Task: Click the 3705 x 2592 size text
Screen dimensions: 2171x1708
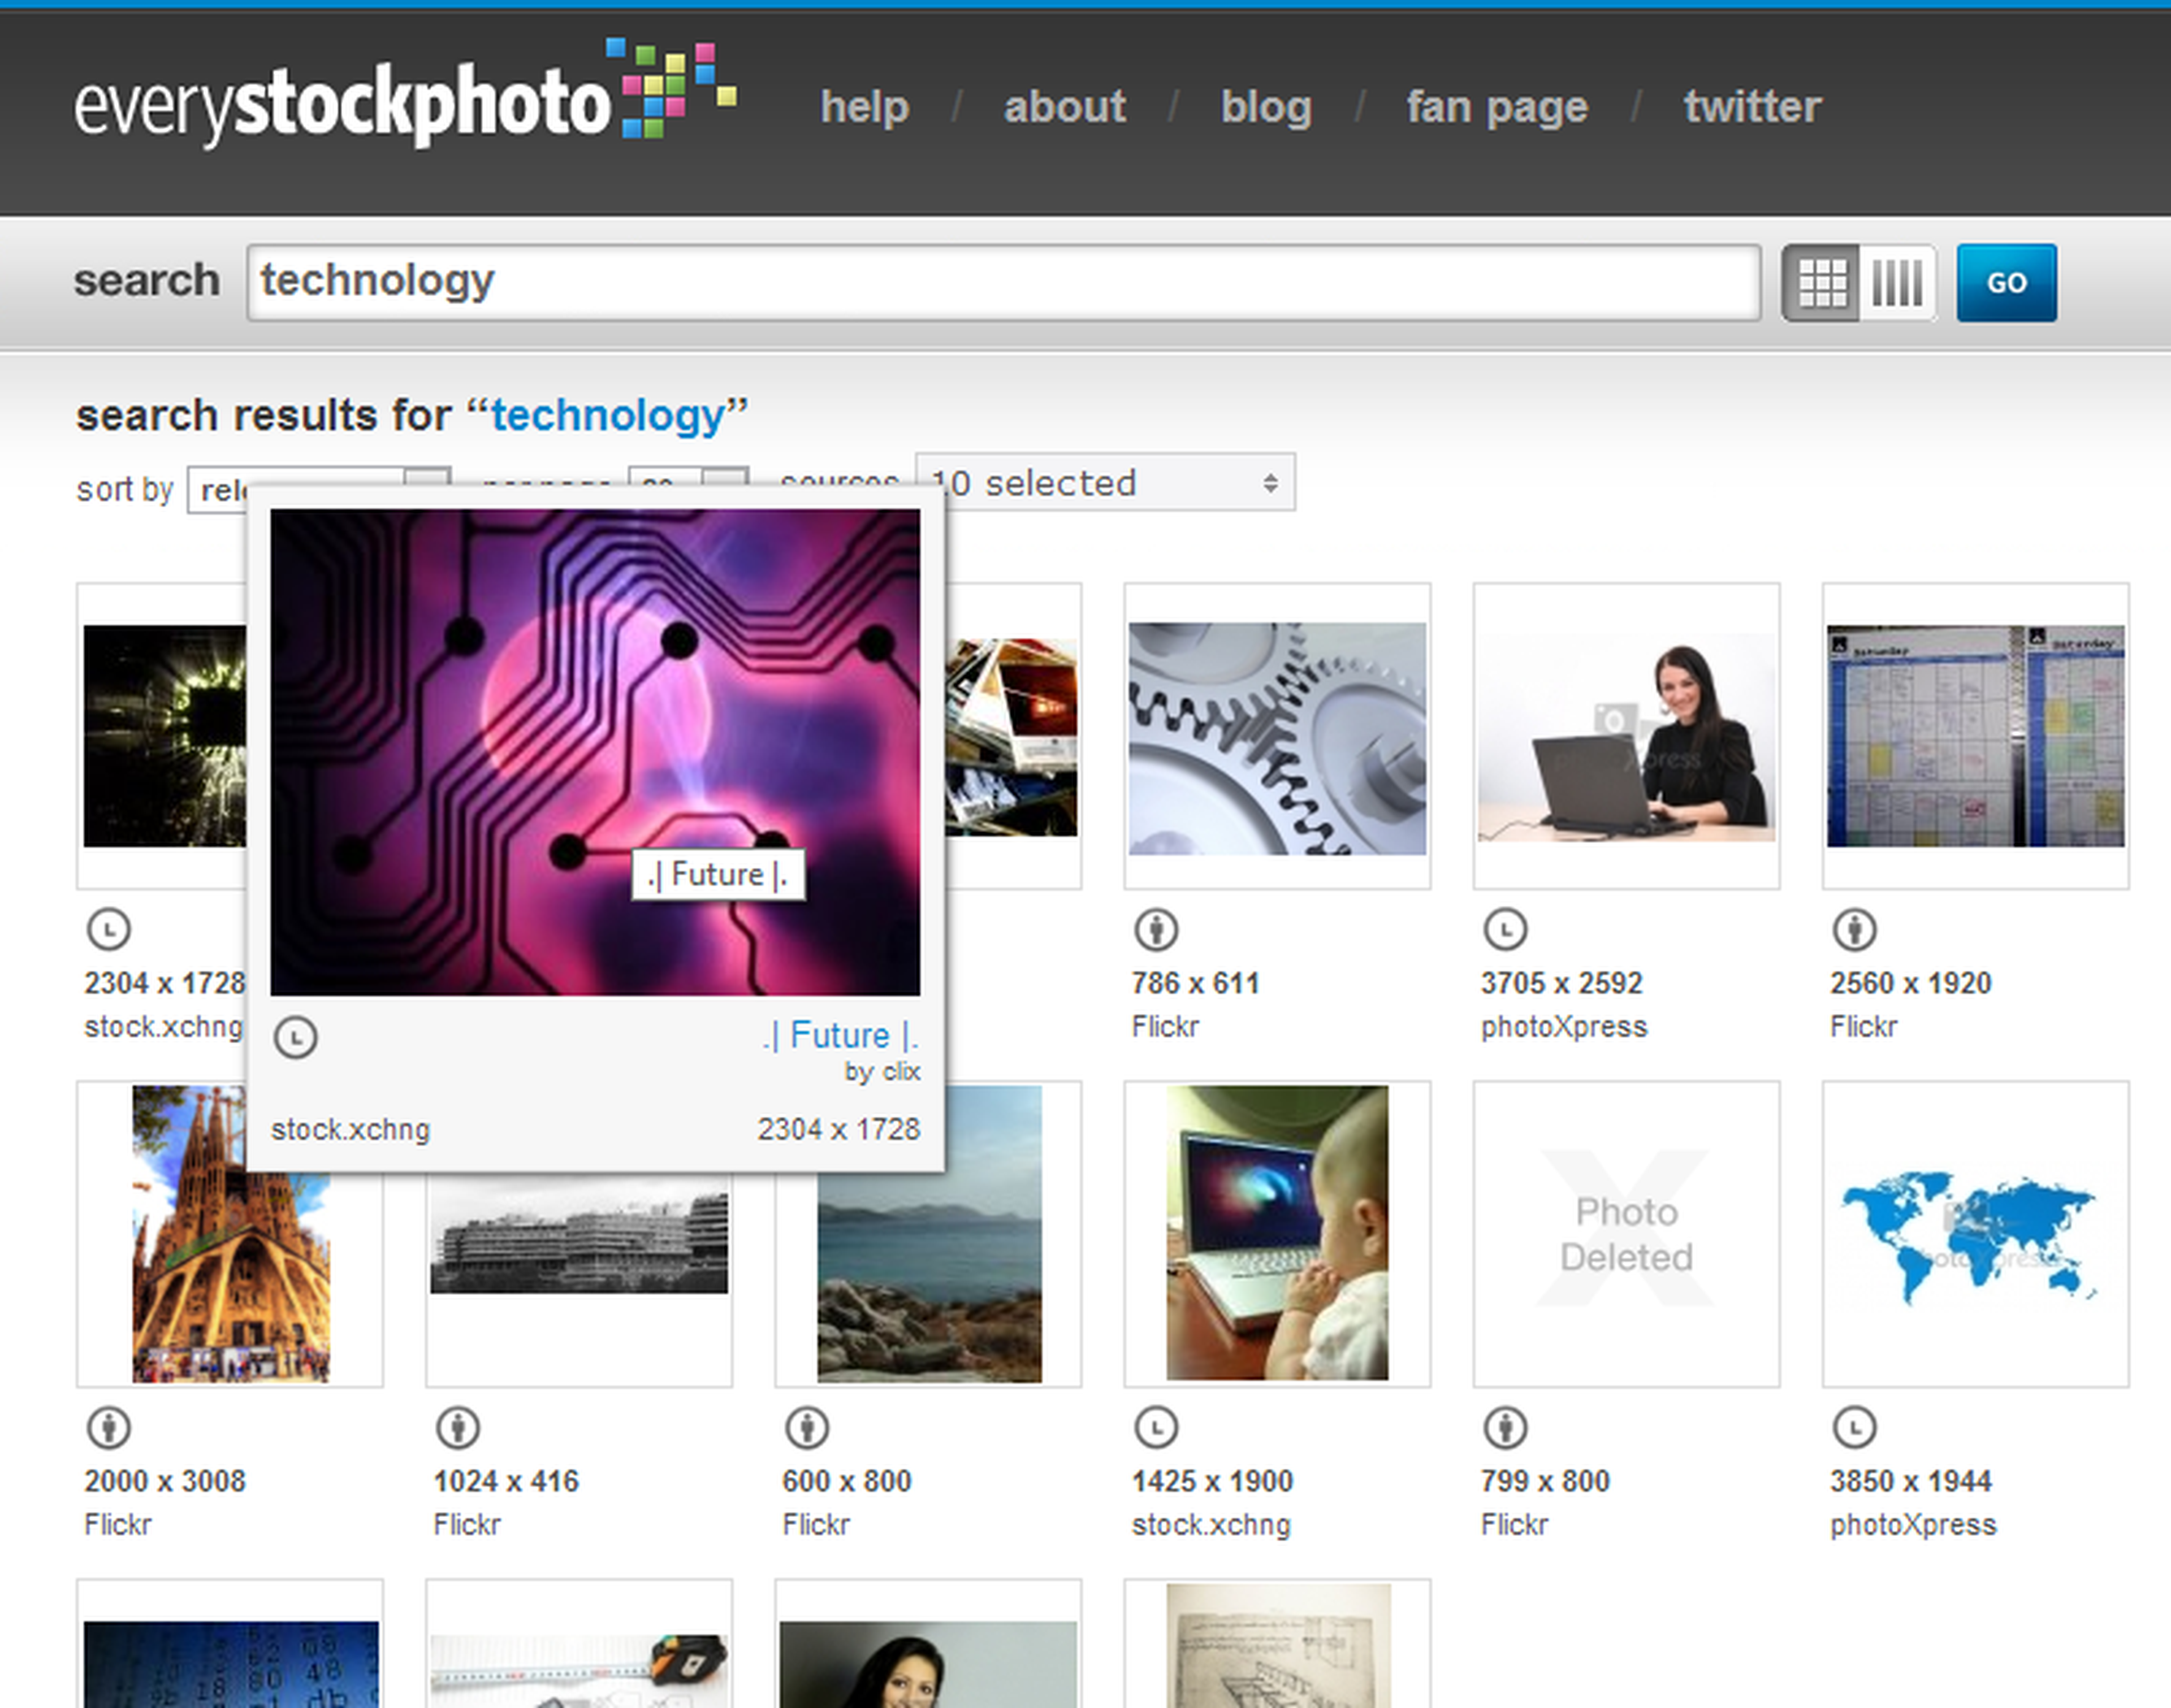Action: pos(1561,983)
